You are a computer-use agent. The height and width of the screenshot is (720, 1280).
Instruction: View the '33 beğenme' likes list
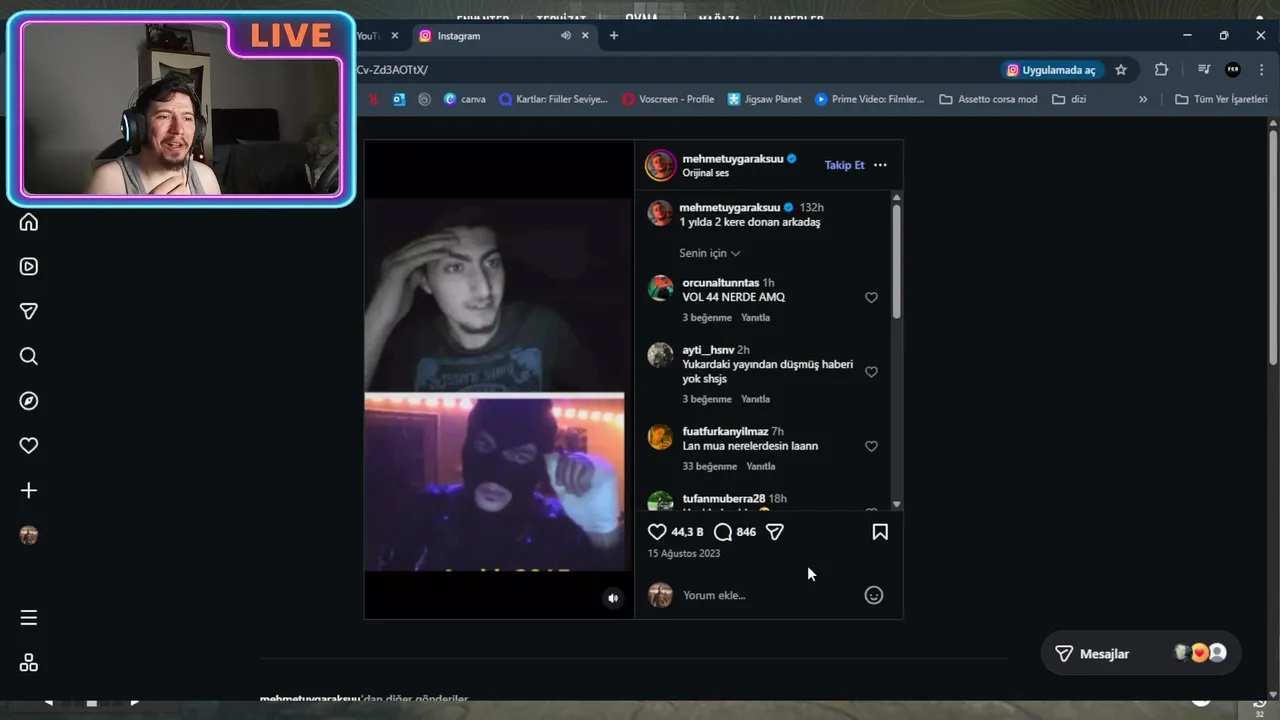point(710,466)
